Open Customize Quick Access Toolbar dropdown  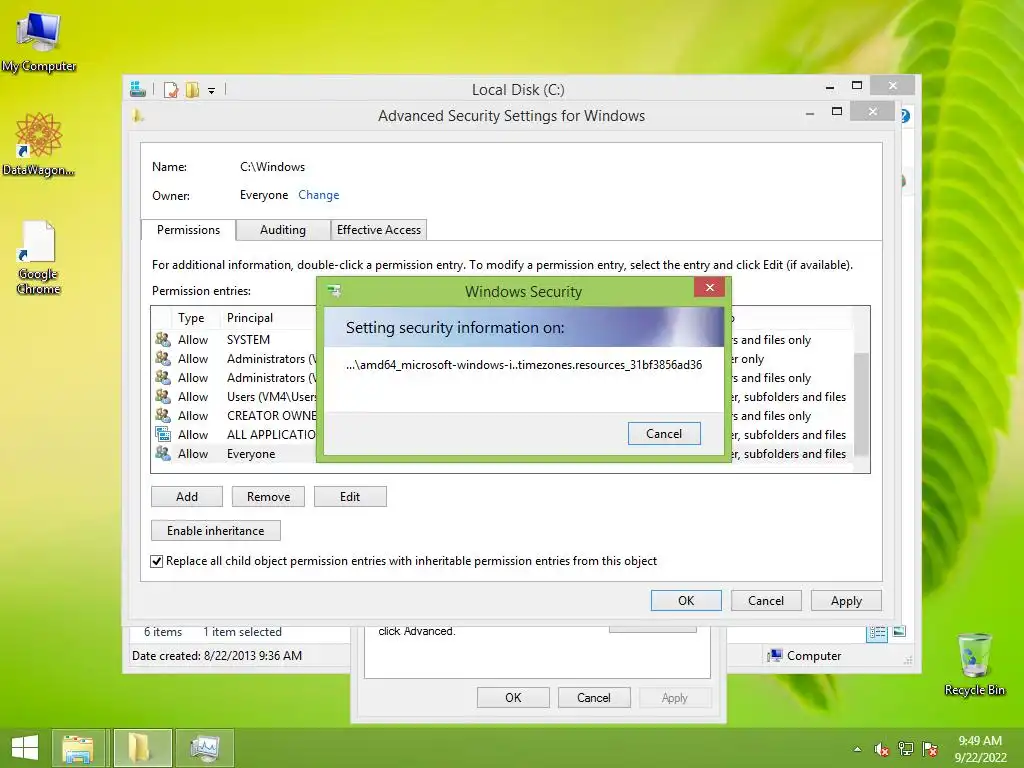point(212,91)
